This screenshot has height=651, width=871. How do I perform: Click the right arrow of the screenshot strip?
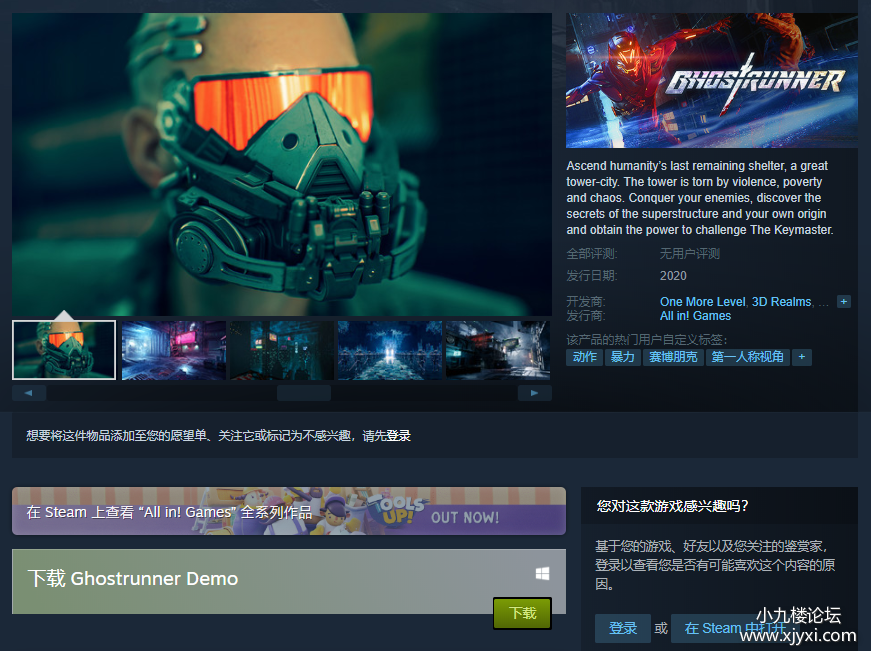pyautogui.click(x=534, y=393)
